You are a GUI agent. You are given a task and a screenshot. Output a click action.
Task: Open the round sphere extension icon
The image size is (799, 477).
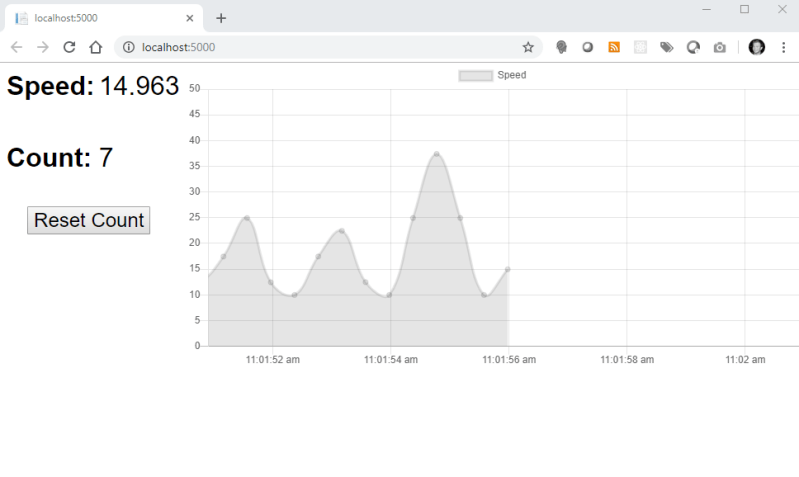[588, 47]
